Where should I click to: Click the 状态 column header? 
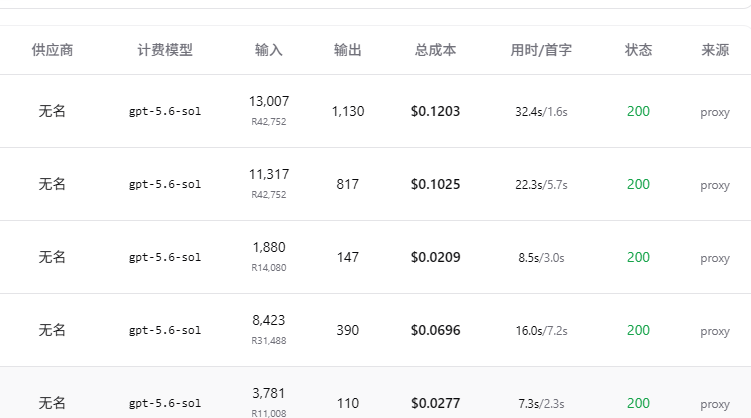click(638, 50)
